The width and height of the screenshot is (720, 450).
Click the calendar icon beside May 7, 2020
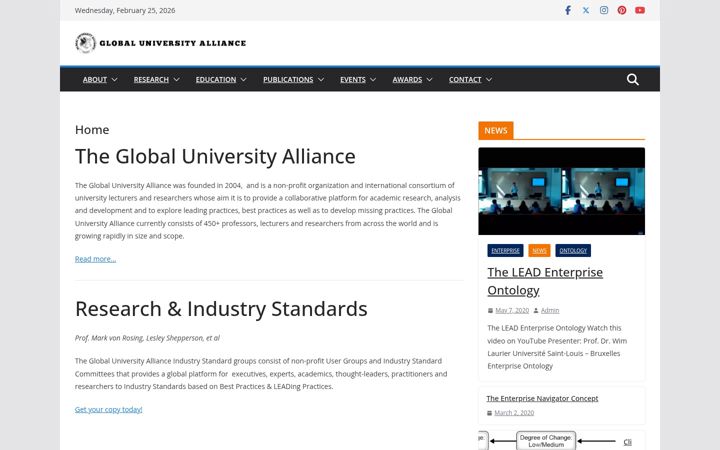pos(490,311)
